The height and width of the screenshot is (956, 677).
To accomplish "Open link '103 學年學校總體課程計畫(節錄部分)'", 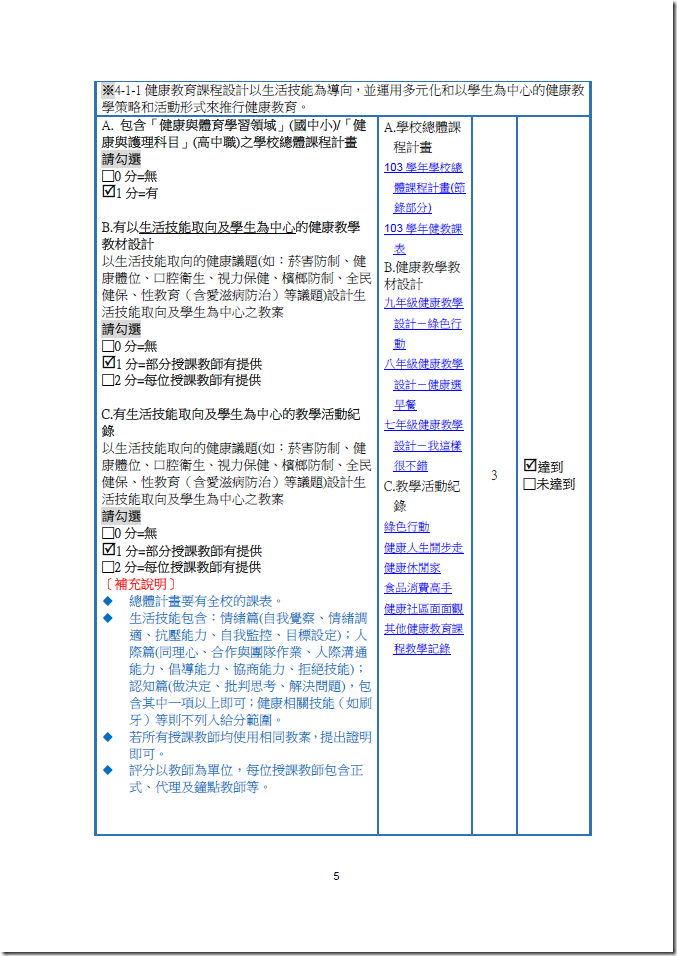I will point(424,187).
